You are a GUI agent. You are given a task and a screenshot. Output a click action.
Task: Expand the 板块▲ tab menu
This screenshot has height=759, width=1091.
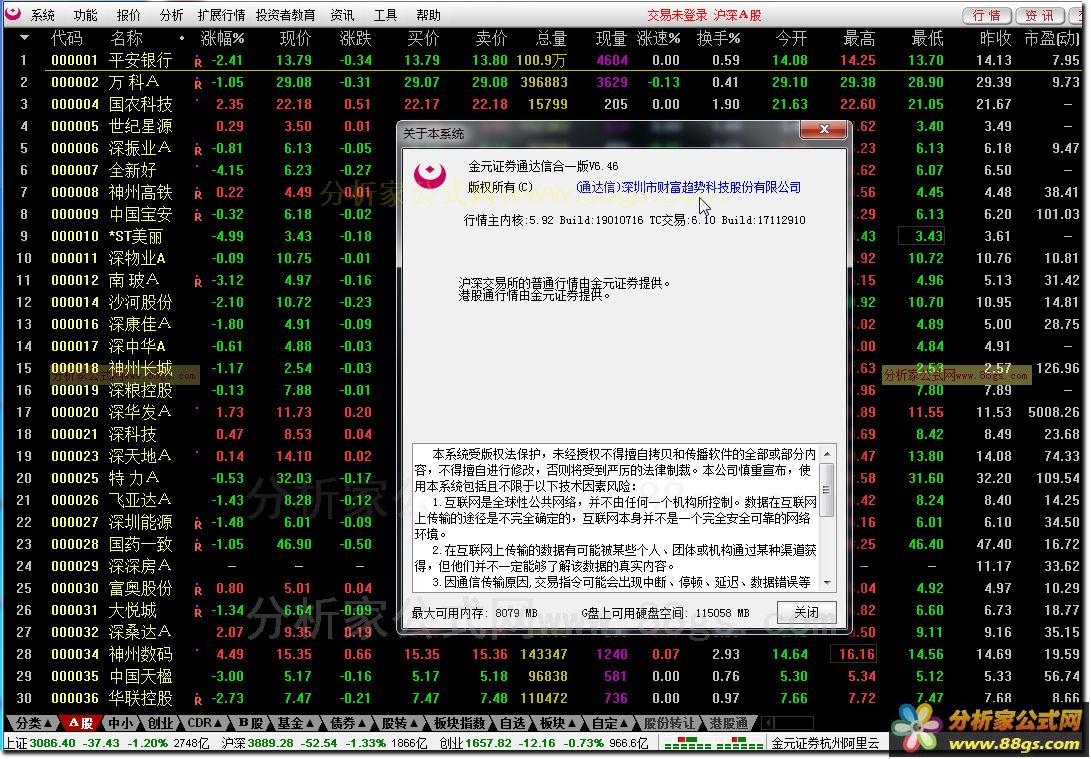pyautogui.click(x=559, y=724)
